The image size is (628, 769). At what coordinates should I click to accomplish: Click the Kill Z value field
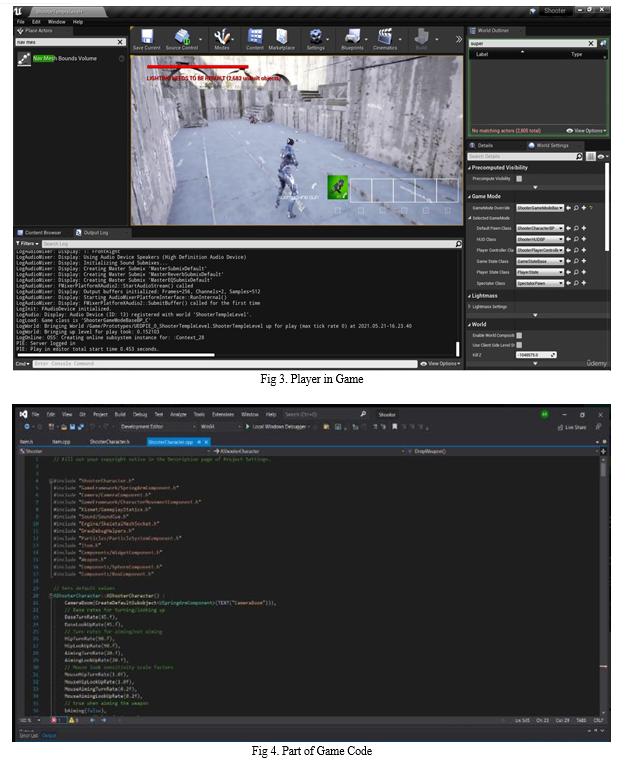[536, 355]
